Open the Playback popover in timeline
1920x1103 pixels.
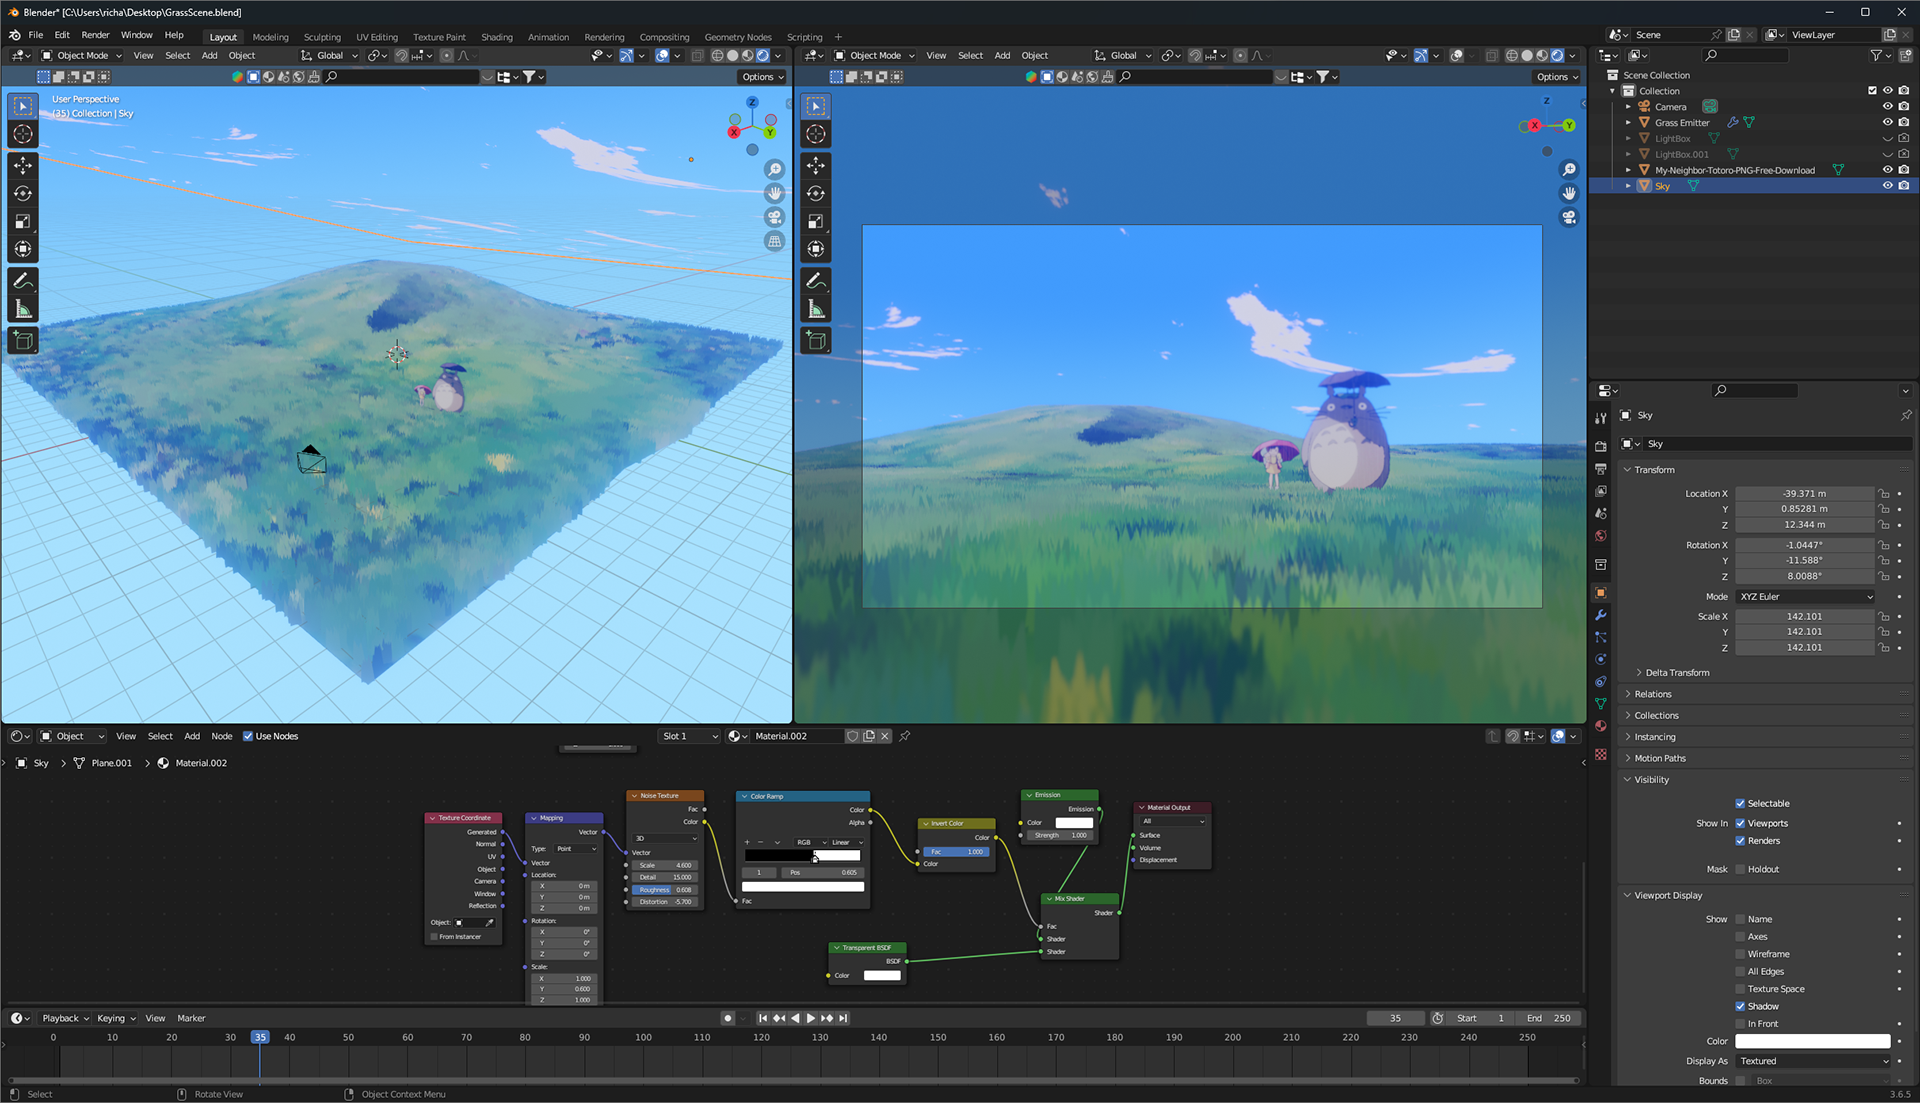click(65, 1018)
